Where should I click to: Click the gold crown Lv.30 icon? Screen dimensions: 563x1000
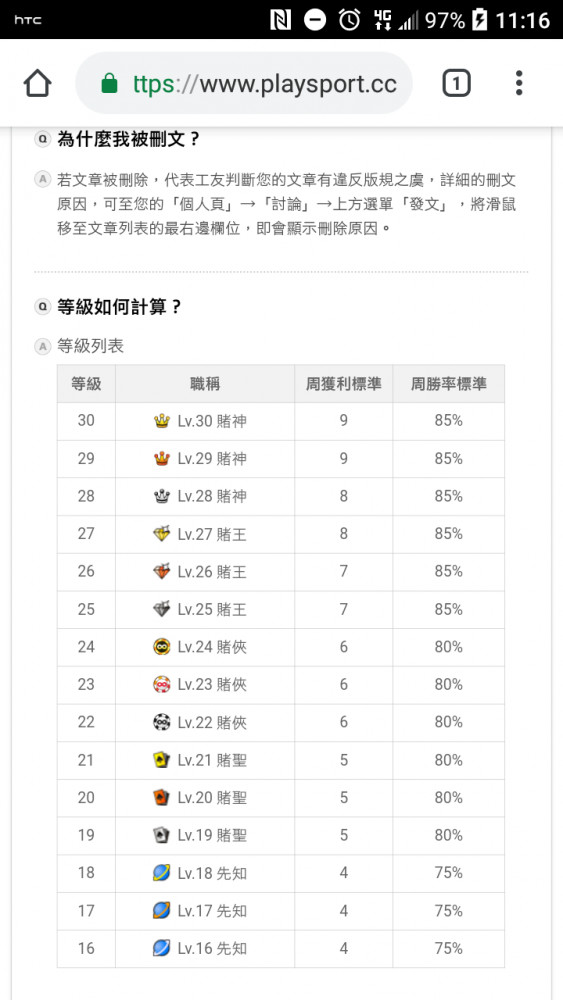pos(162,421)
